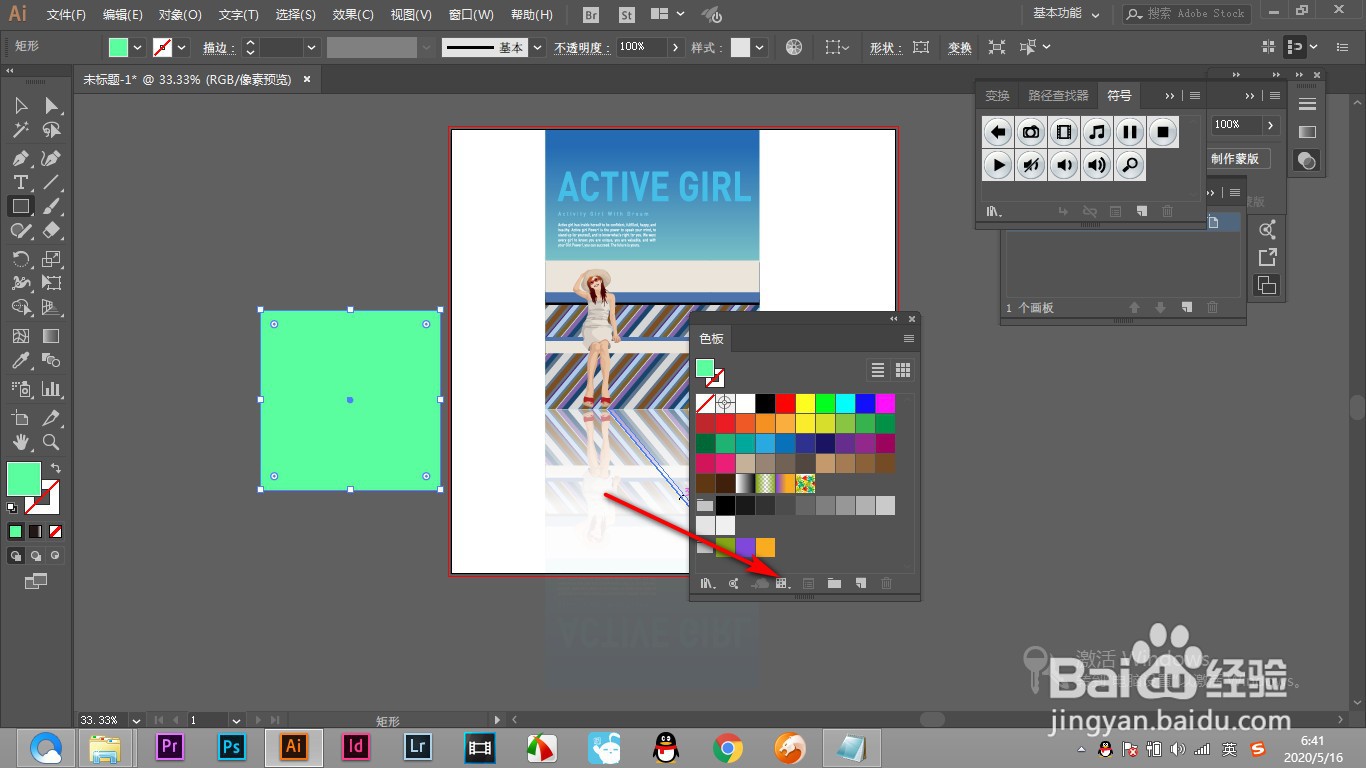Open fill color dropdown in control bar

[138, 47]
